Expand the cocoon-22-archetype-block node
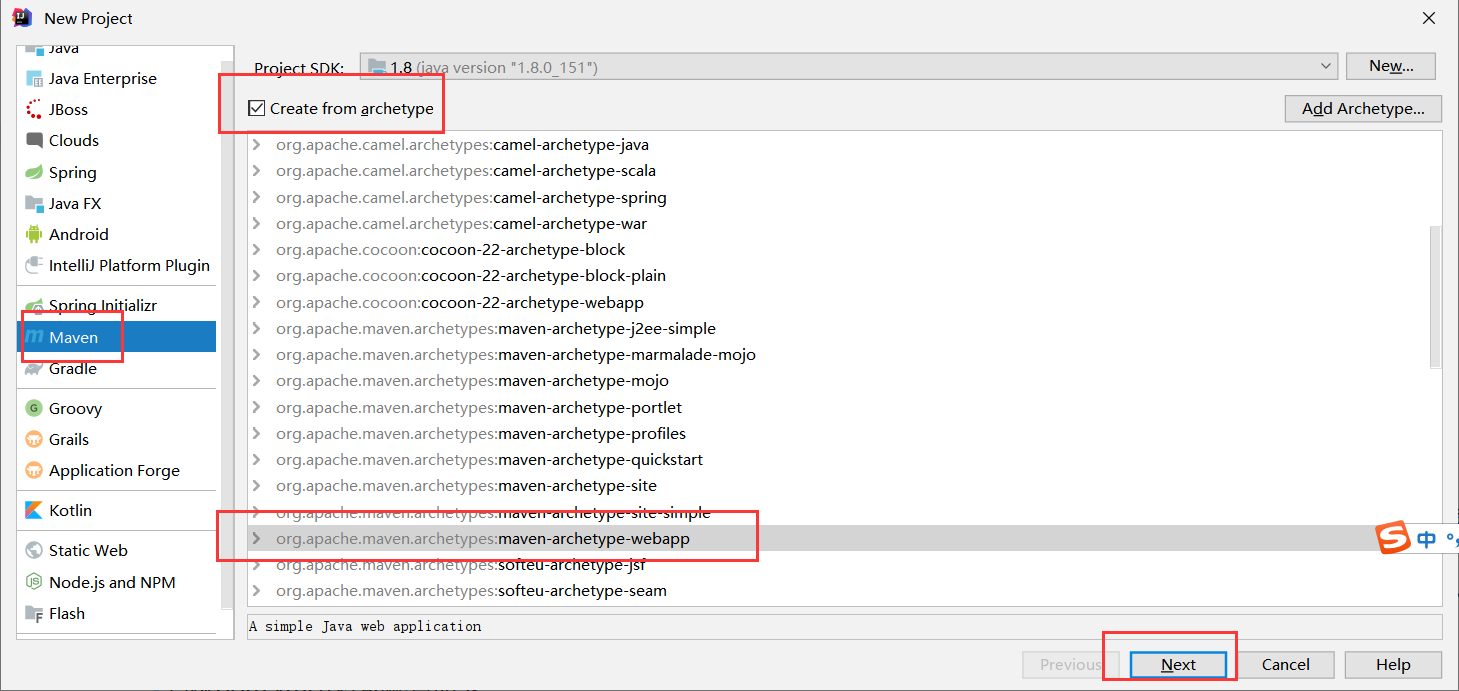 pos(257,250)
